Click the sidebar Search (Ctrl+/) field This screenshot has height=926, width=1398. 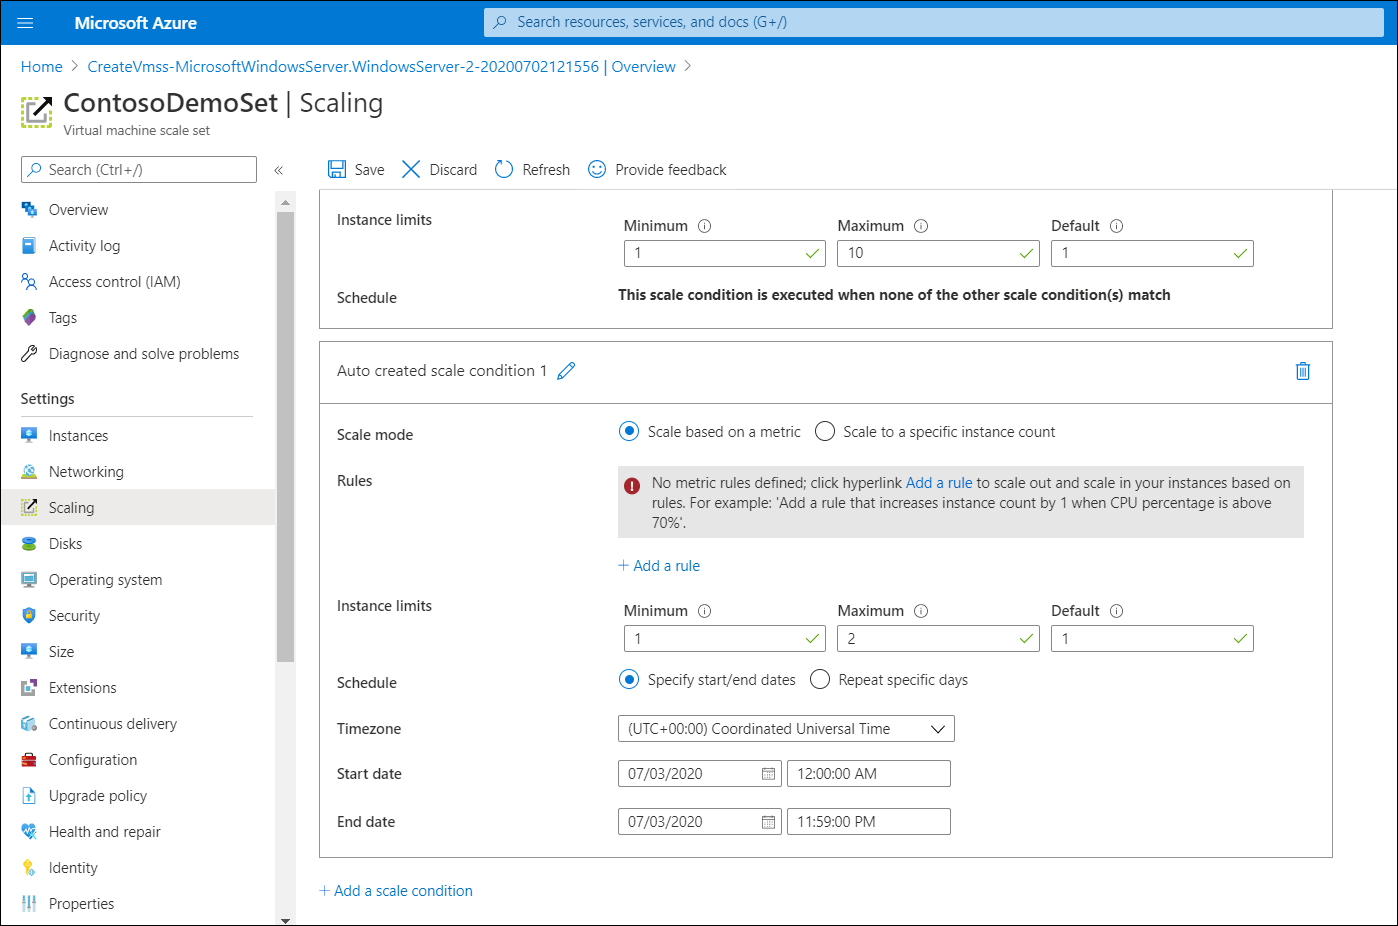click(x=139, y=169)
